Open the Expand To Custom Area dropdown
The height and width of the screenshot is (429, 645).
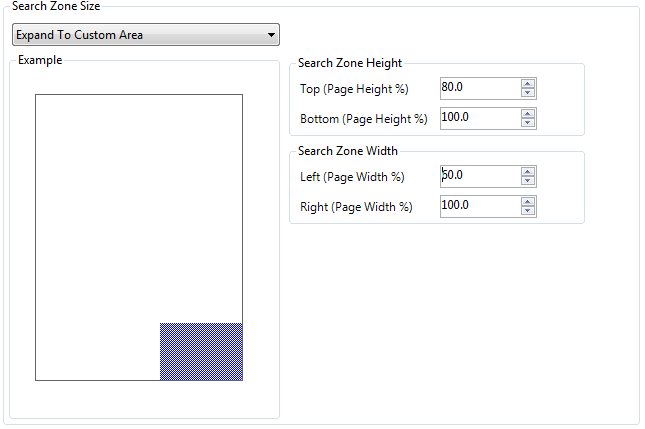click(145, 35)
